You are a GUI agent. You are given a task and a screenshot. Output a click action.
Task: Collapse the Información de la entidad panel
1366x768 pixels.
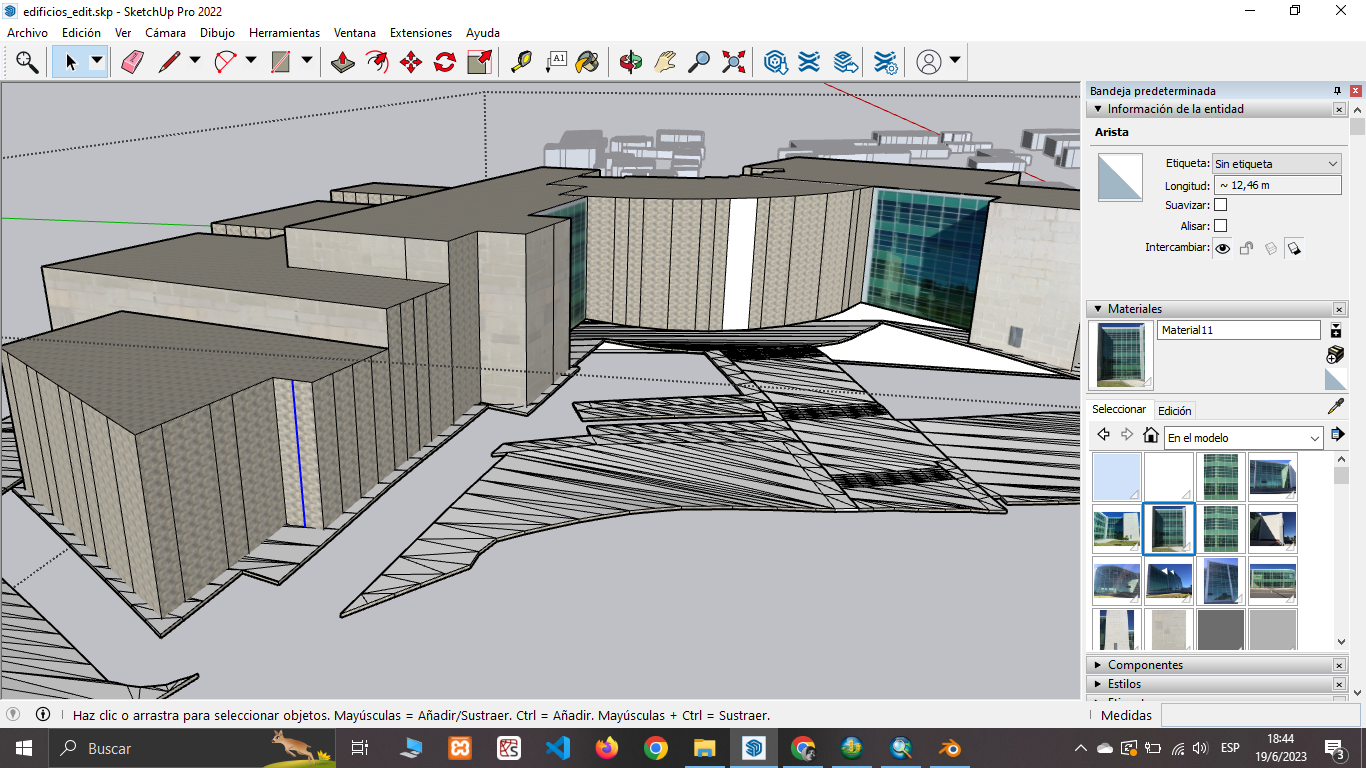click(1098, 109)
